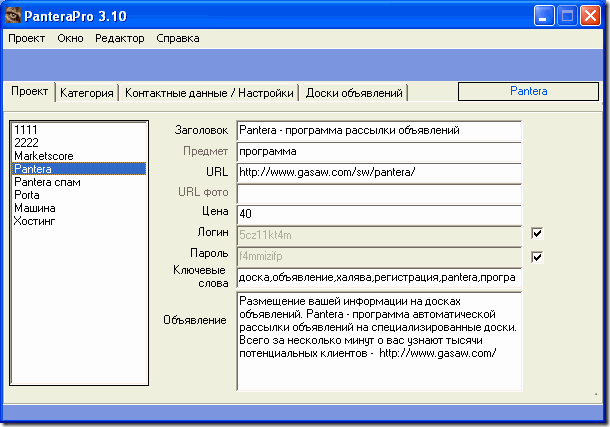The image size is (610, 427).
Task: Select the Marketscore project
Action: tap(79, 156)
